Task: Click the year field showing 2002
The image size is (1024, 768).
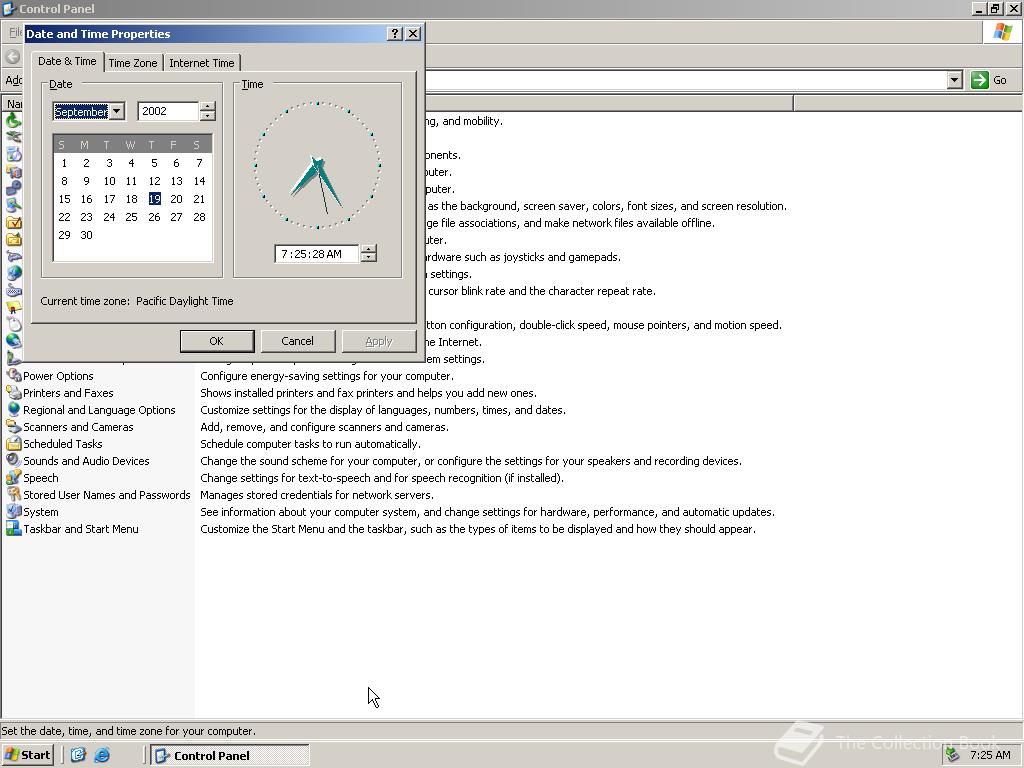Action: point(168,112)
